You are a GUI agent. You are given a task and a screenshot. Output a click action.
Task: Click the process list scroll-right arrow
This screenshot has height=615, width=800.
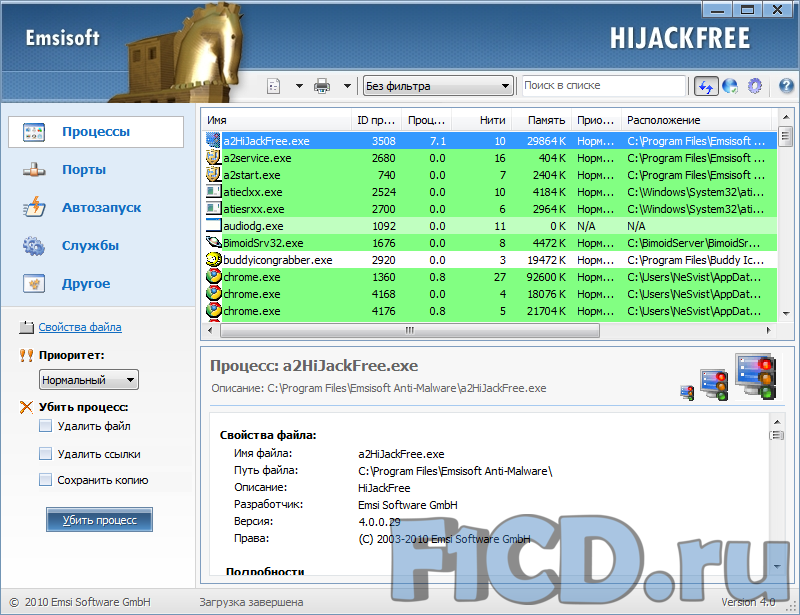click(768, 330)
